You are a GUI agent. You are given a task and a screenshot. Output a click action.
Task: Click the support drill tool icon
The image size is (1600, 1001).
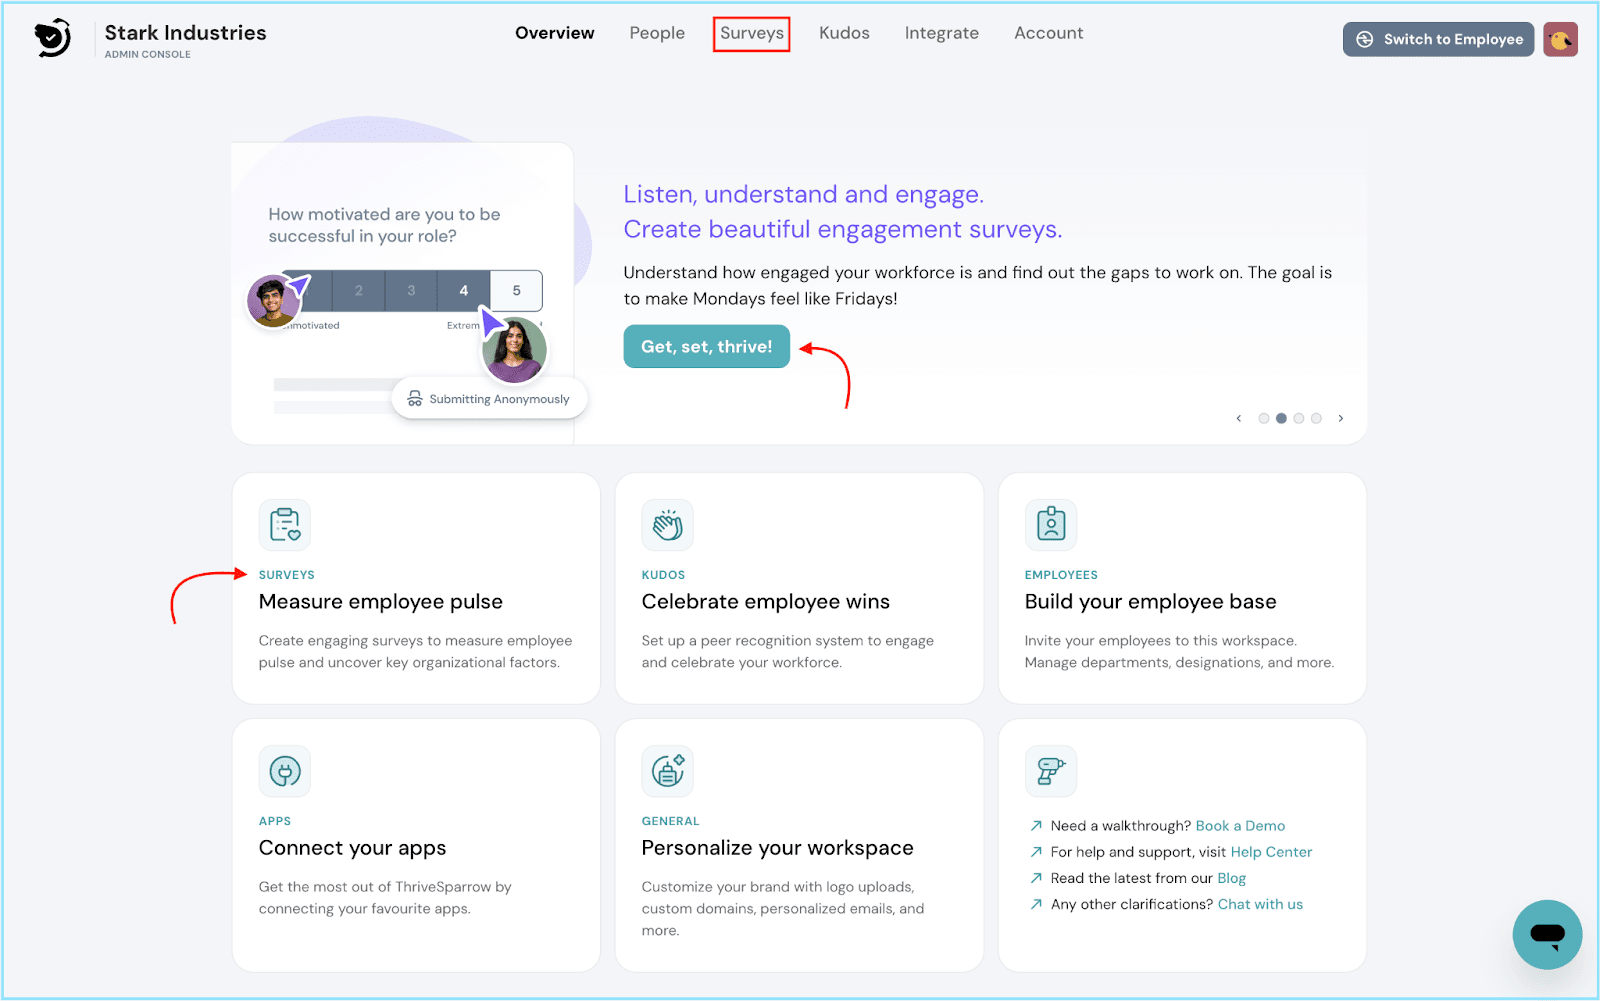pyautogui.click(x=1051, y=771)
